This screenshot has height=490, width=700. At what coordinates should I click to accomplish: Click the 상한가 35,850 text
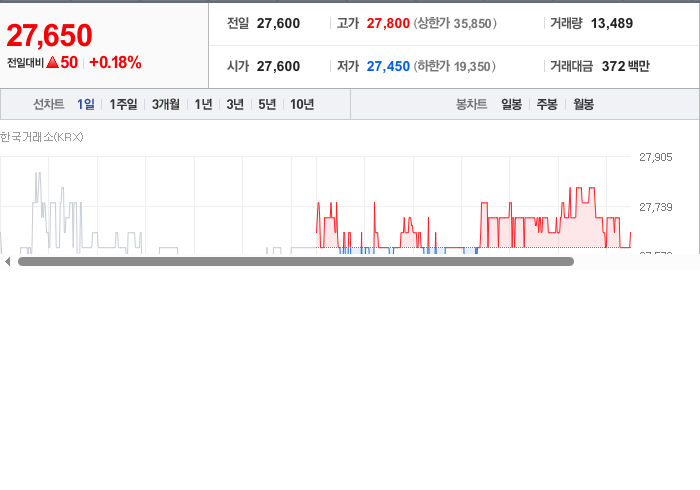tap(455, 23)
